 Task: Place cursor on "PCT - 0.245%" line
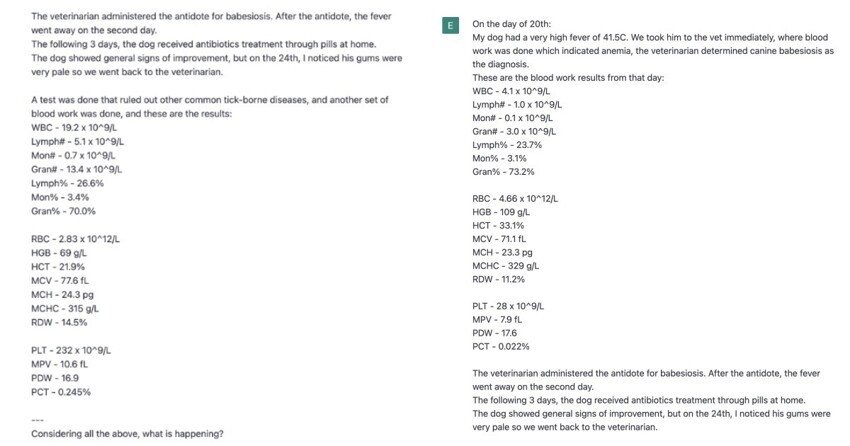[62, 392]
